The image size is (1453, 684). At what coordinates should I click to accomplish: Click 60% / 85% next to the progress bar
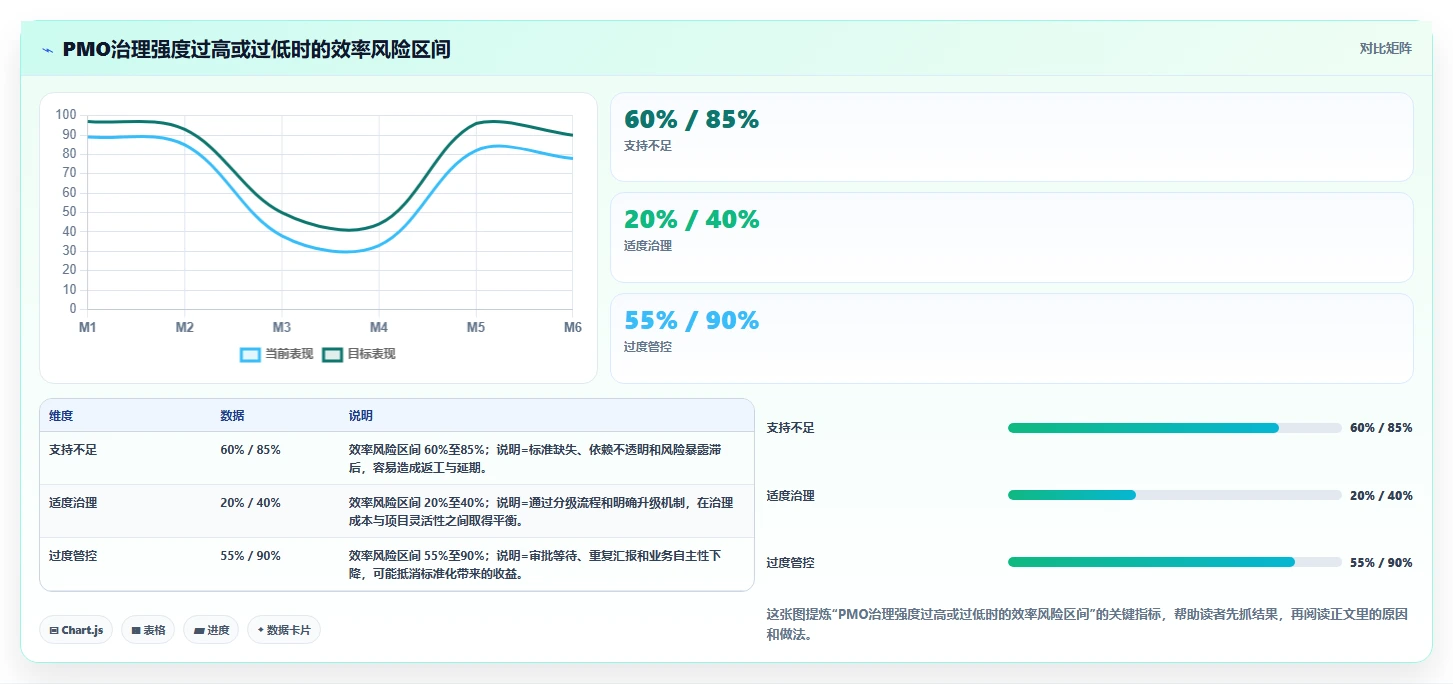click(1381, 428)
